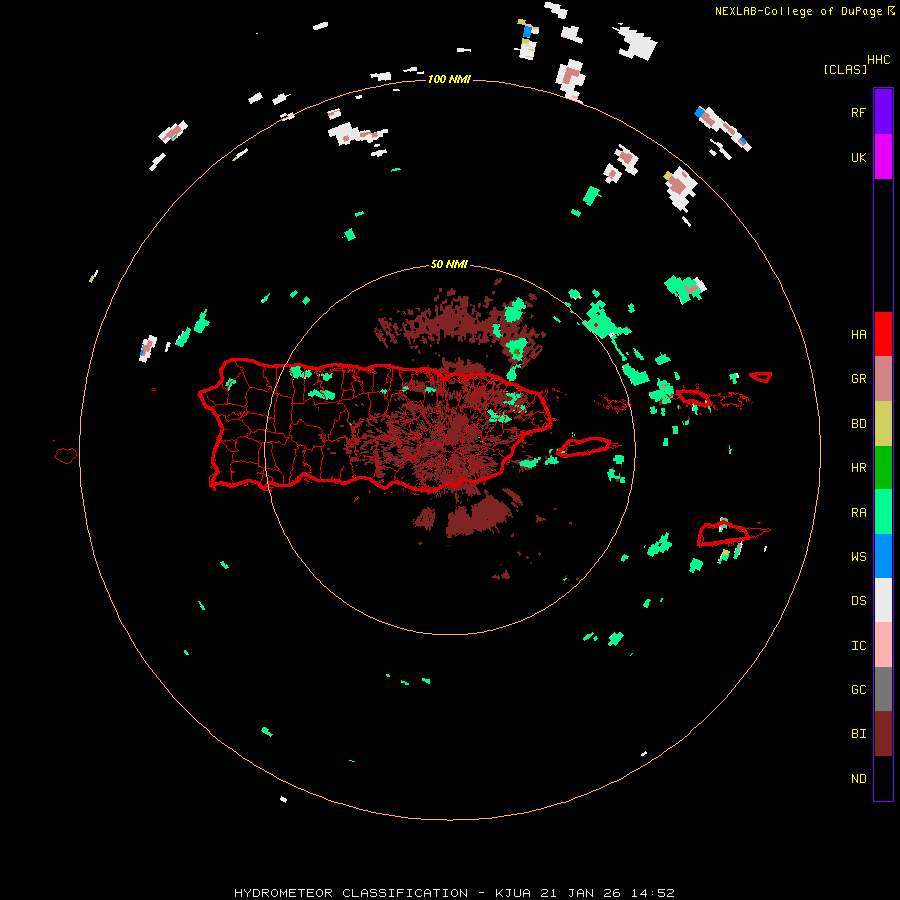Image resolution: width=900 pixels, height=900 pixels.
Task: Select the white DS legend swatch
Action: [x=883, y=600]
